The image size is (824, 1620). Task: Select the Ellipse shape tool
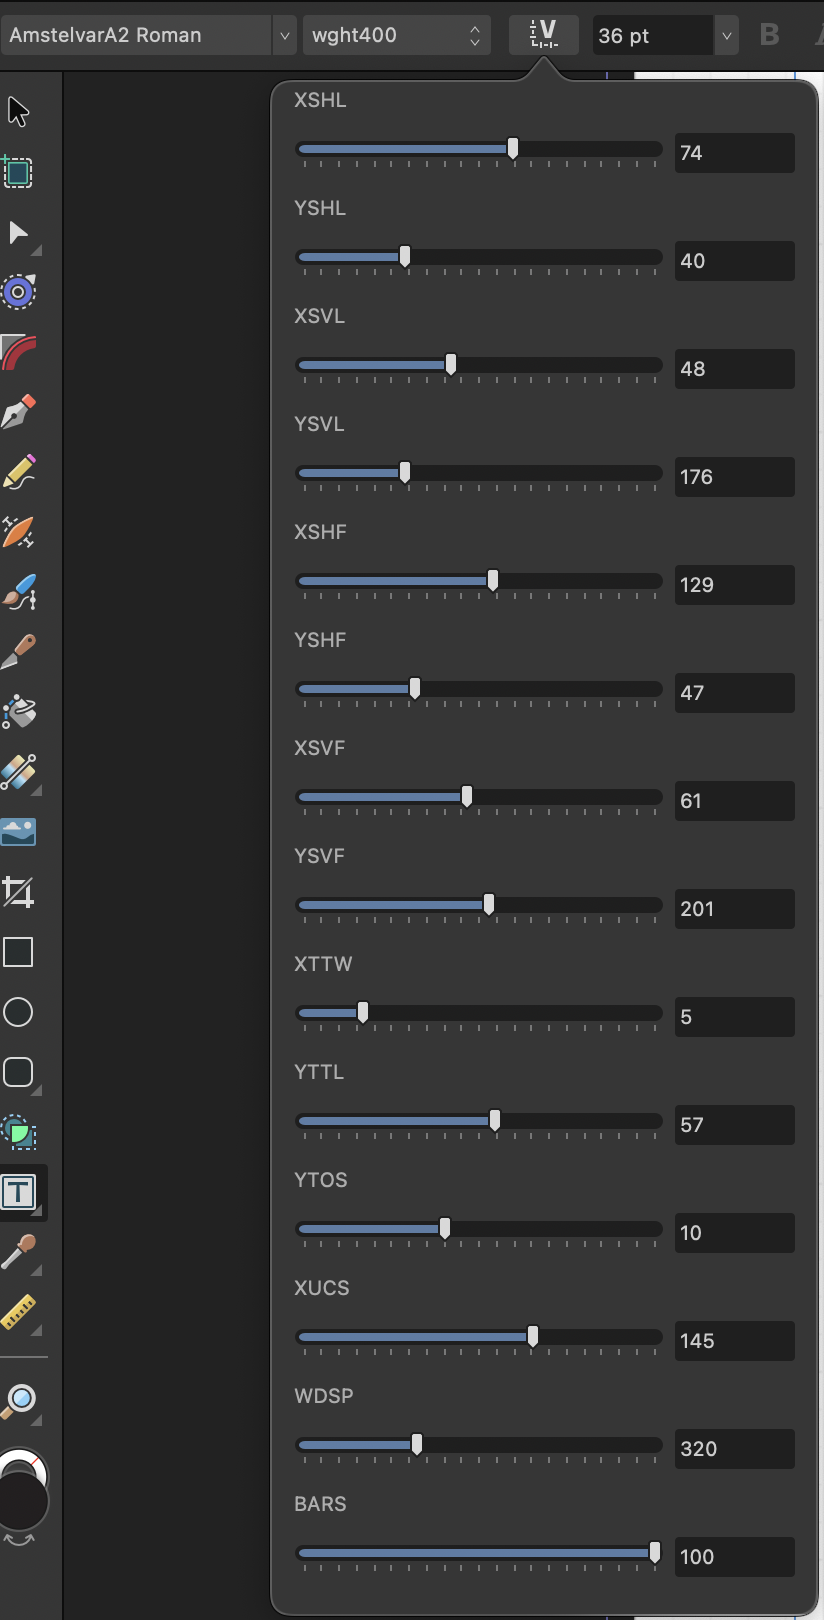pyautogui.click(x=18, y=1012)
